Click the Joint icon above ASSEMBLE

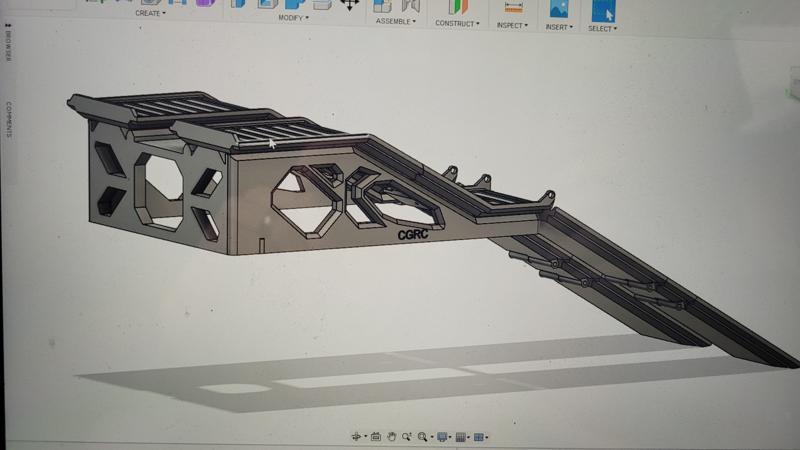pyautogui.click(x=411, y=6)
